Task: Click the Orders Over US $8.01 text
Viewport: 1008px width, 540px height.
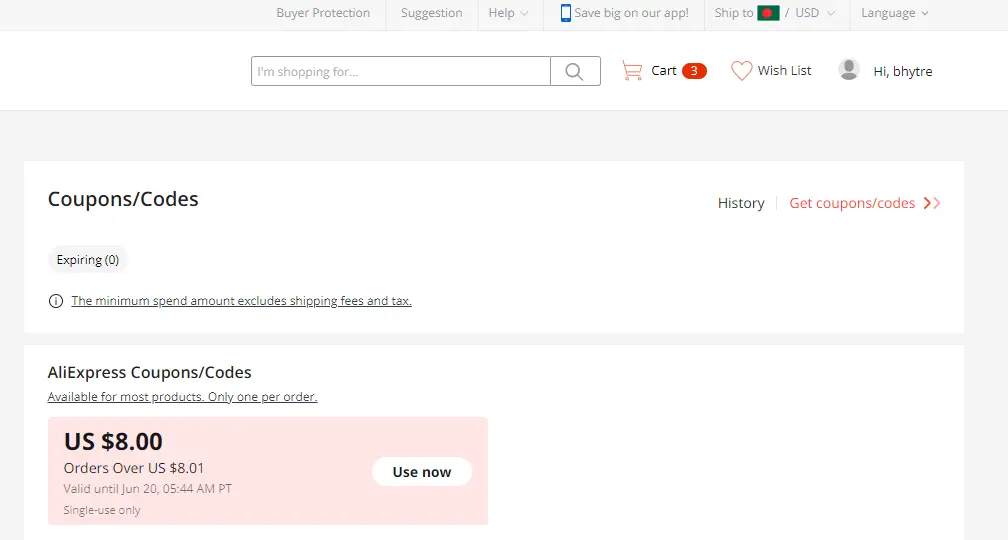Action: click(134, 468)
